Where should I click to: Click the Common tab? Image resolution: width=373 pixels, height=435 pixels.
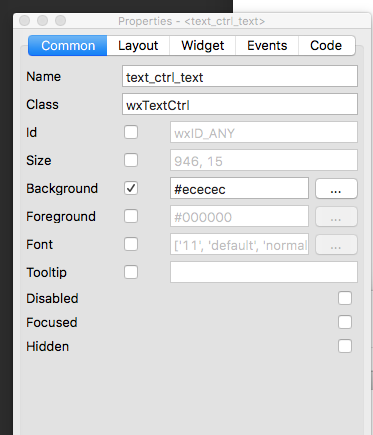[x=68, y=46]
